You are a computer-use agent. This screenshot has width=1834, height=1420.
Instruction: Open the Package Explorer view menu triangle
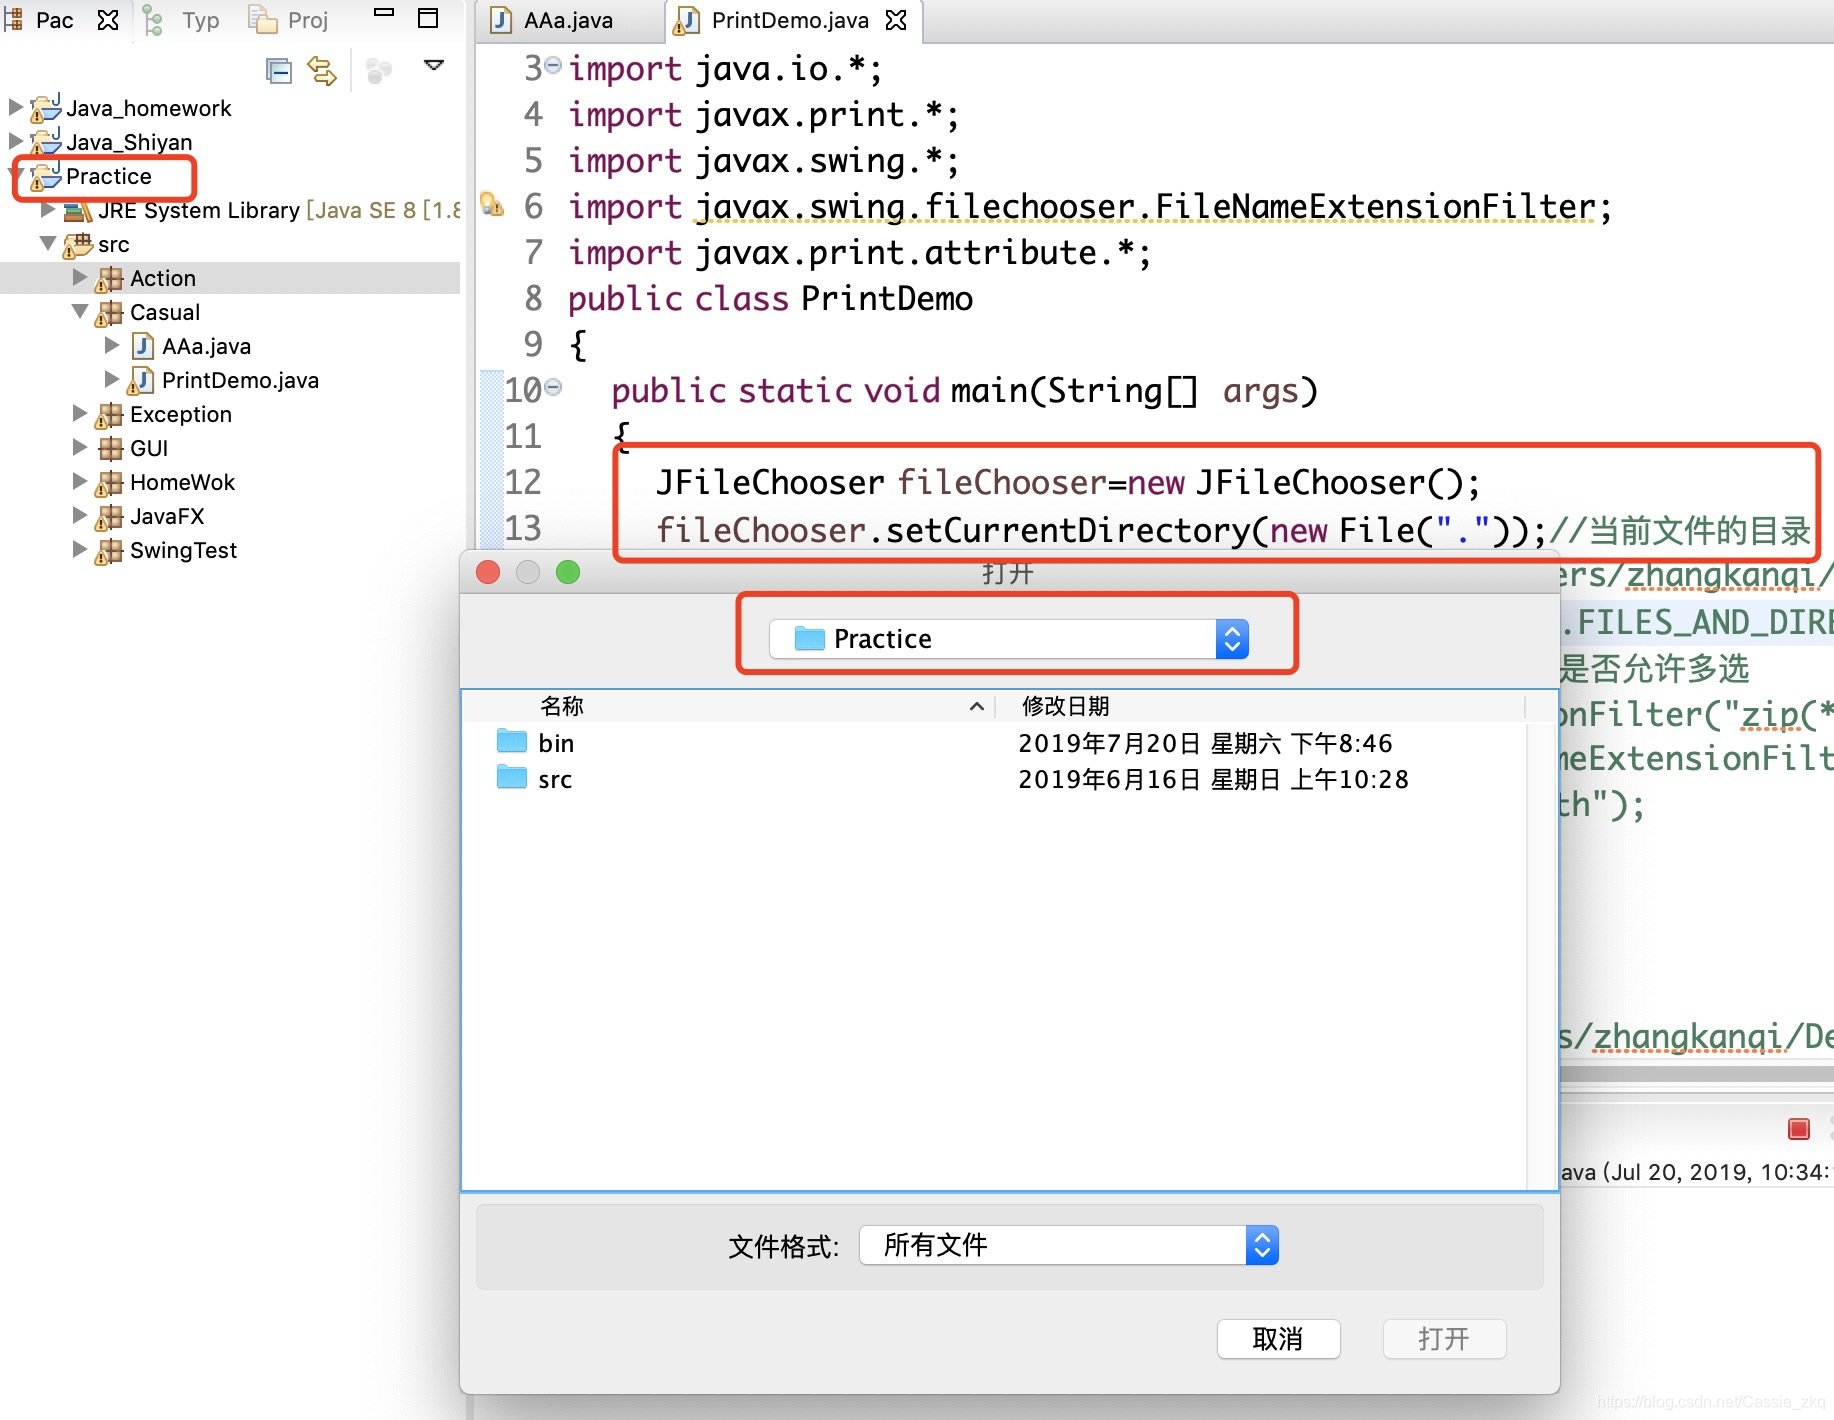pos(434,63)
